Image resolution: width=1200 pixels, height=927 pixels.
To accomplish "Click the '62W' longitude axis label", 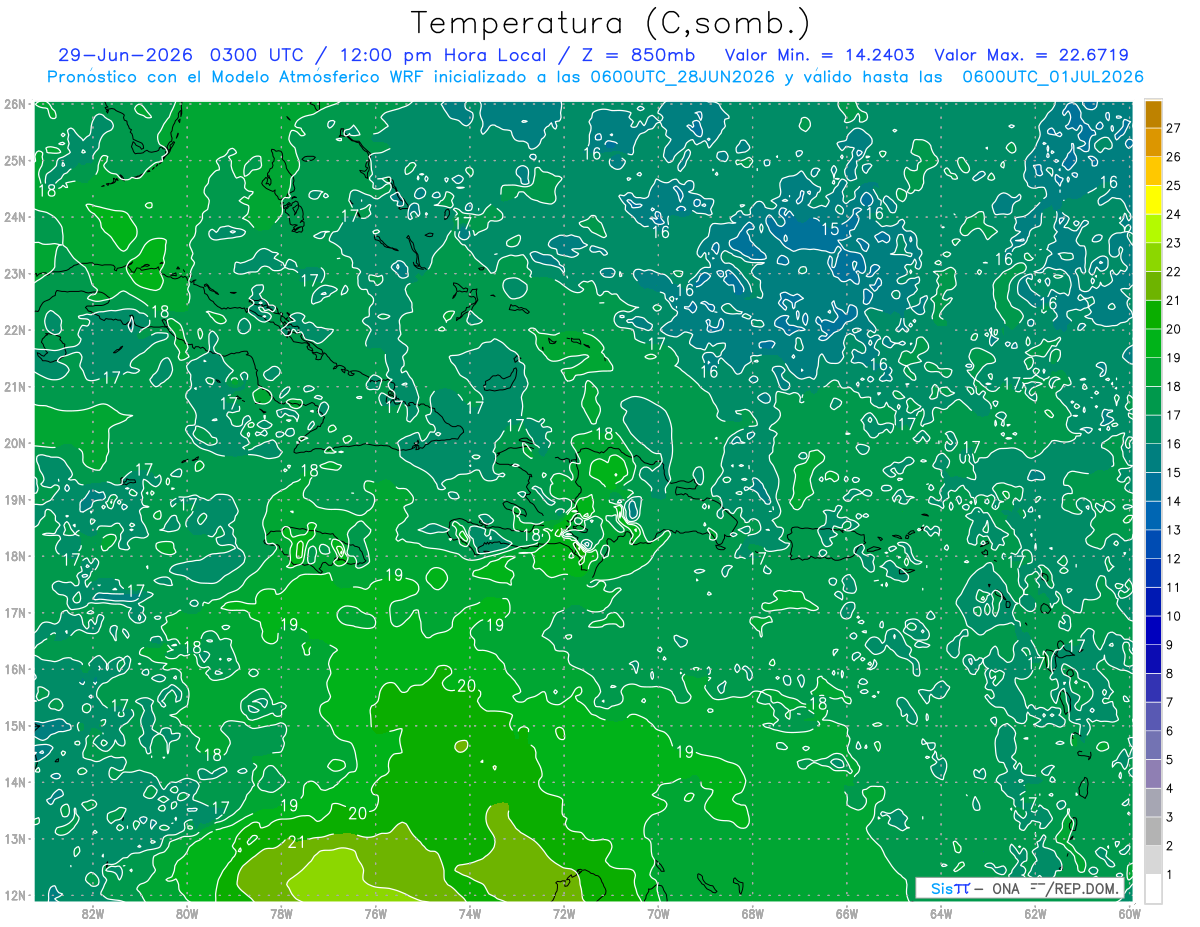I will [1036, 913].
